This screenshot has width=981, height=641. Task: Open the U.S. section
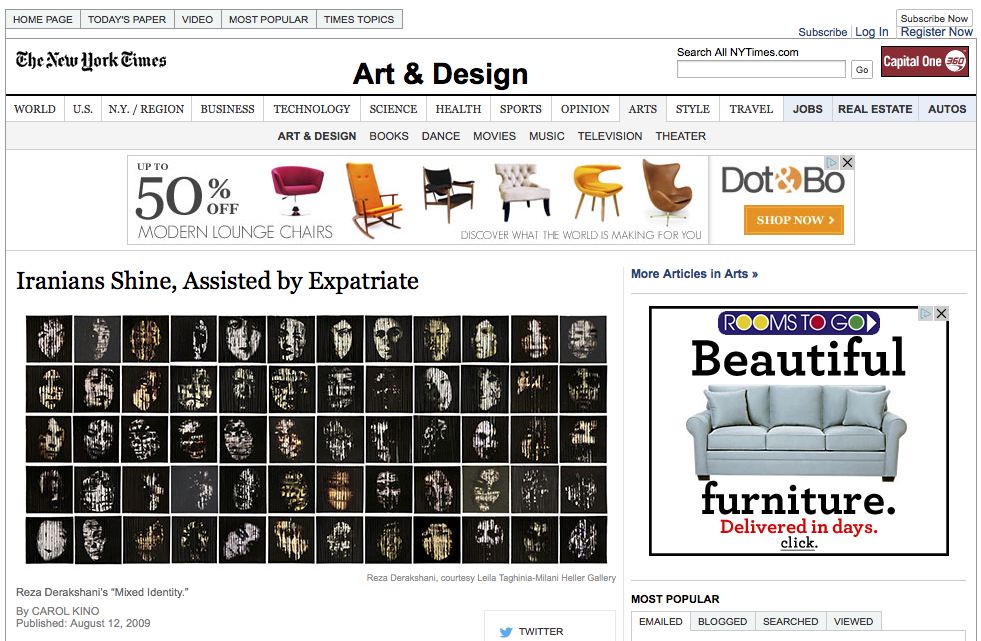pyautogui.click(x=83, y=109)
